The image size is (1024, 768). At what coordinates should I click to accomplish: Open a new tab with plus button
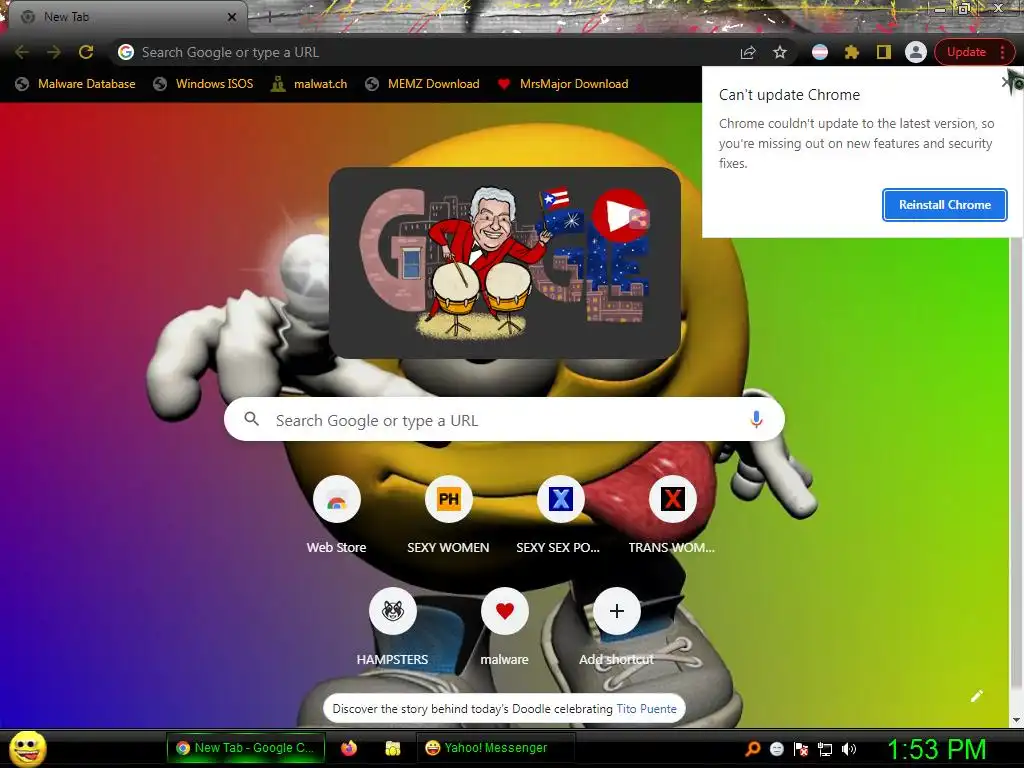point(269,17)
